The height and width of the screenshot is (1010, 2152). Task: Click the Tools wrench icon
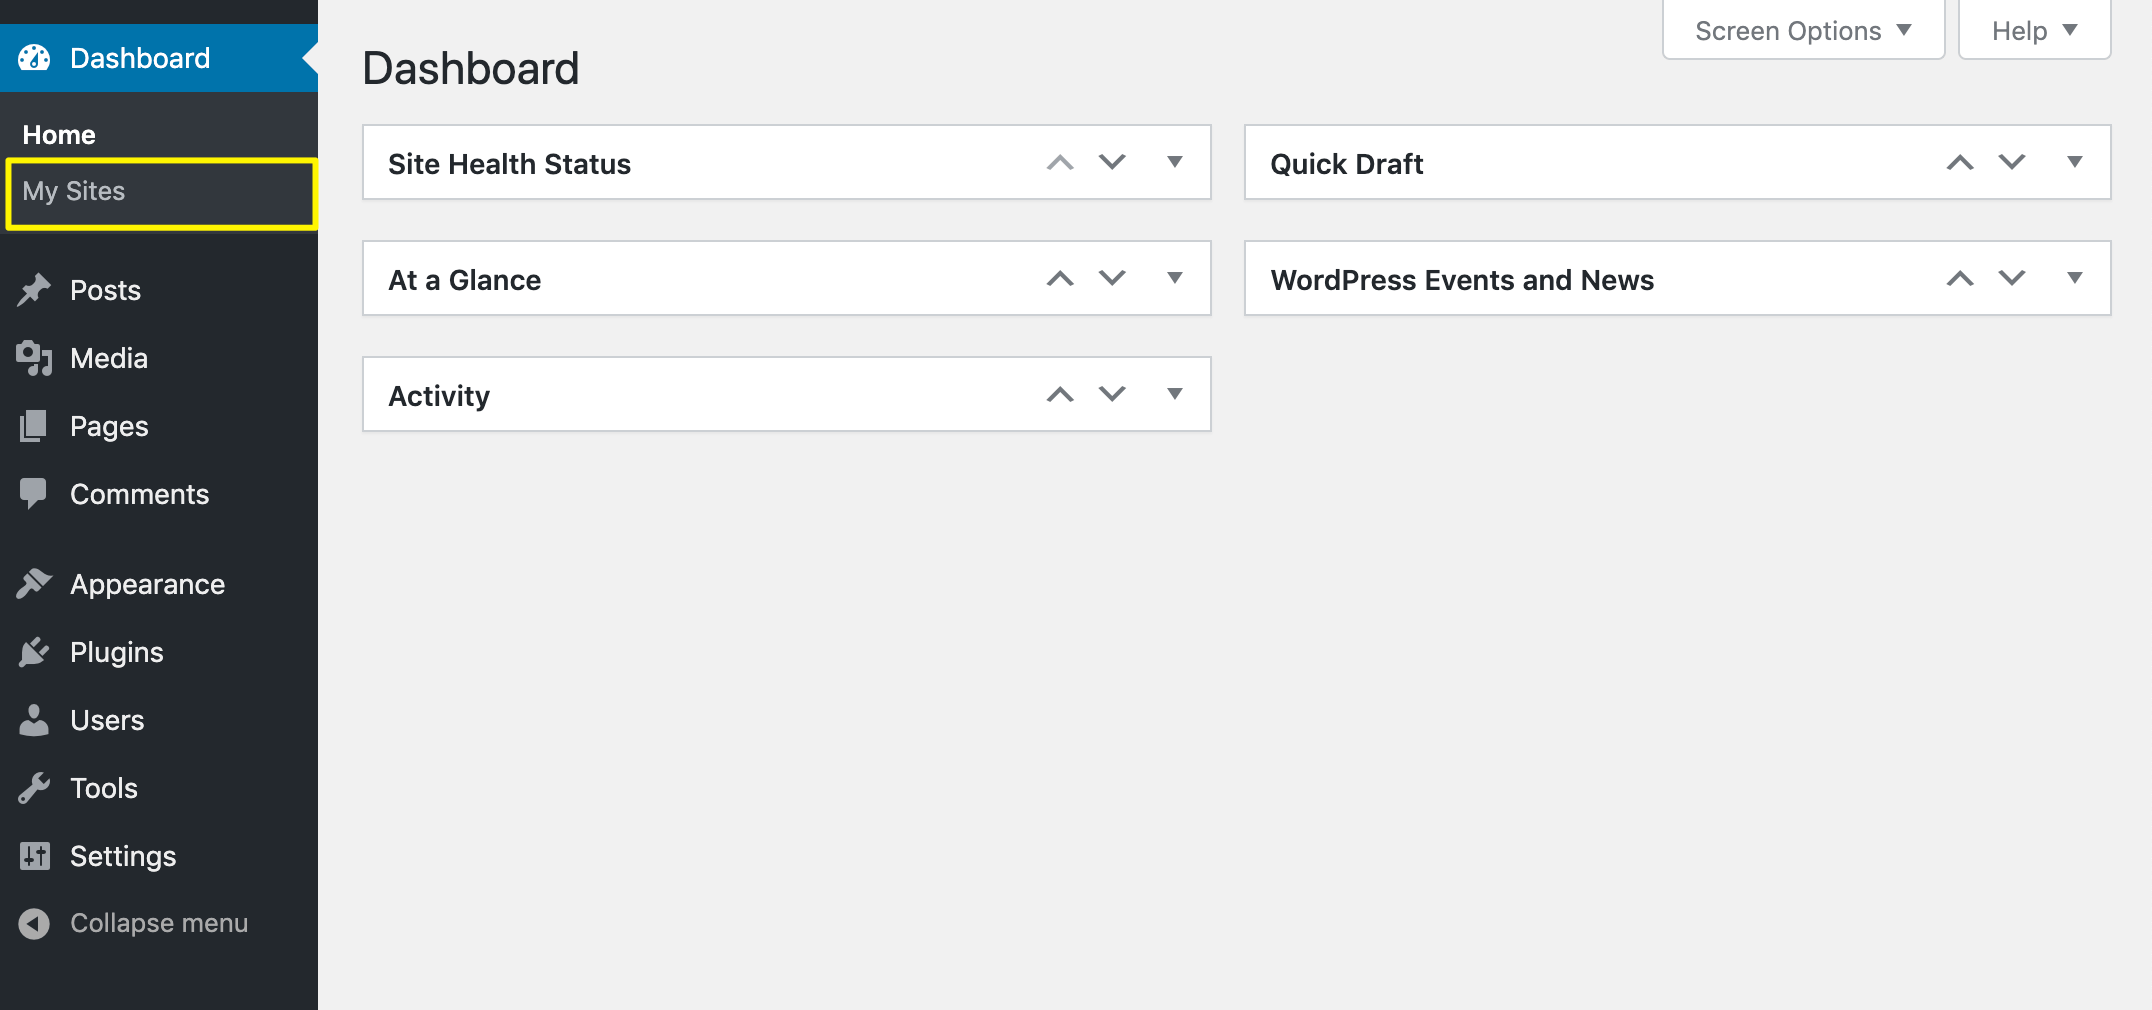coord(34,788)
